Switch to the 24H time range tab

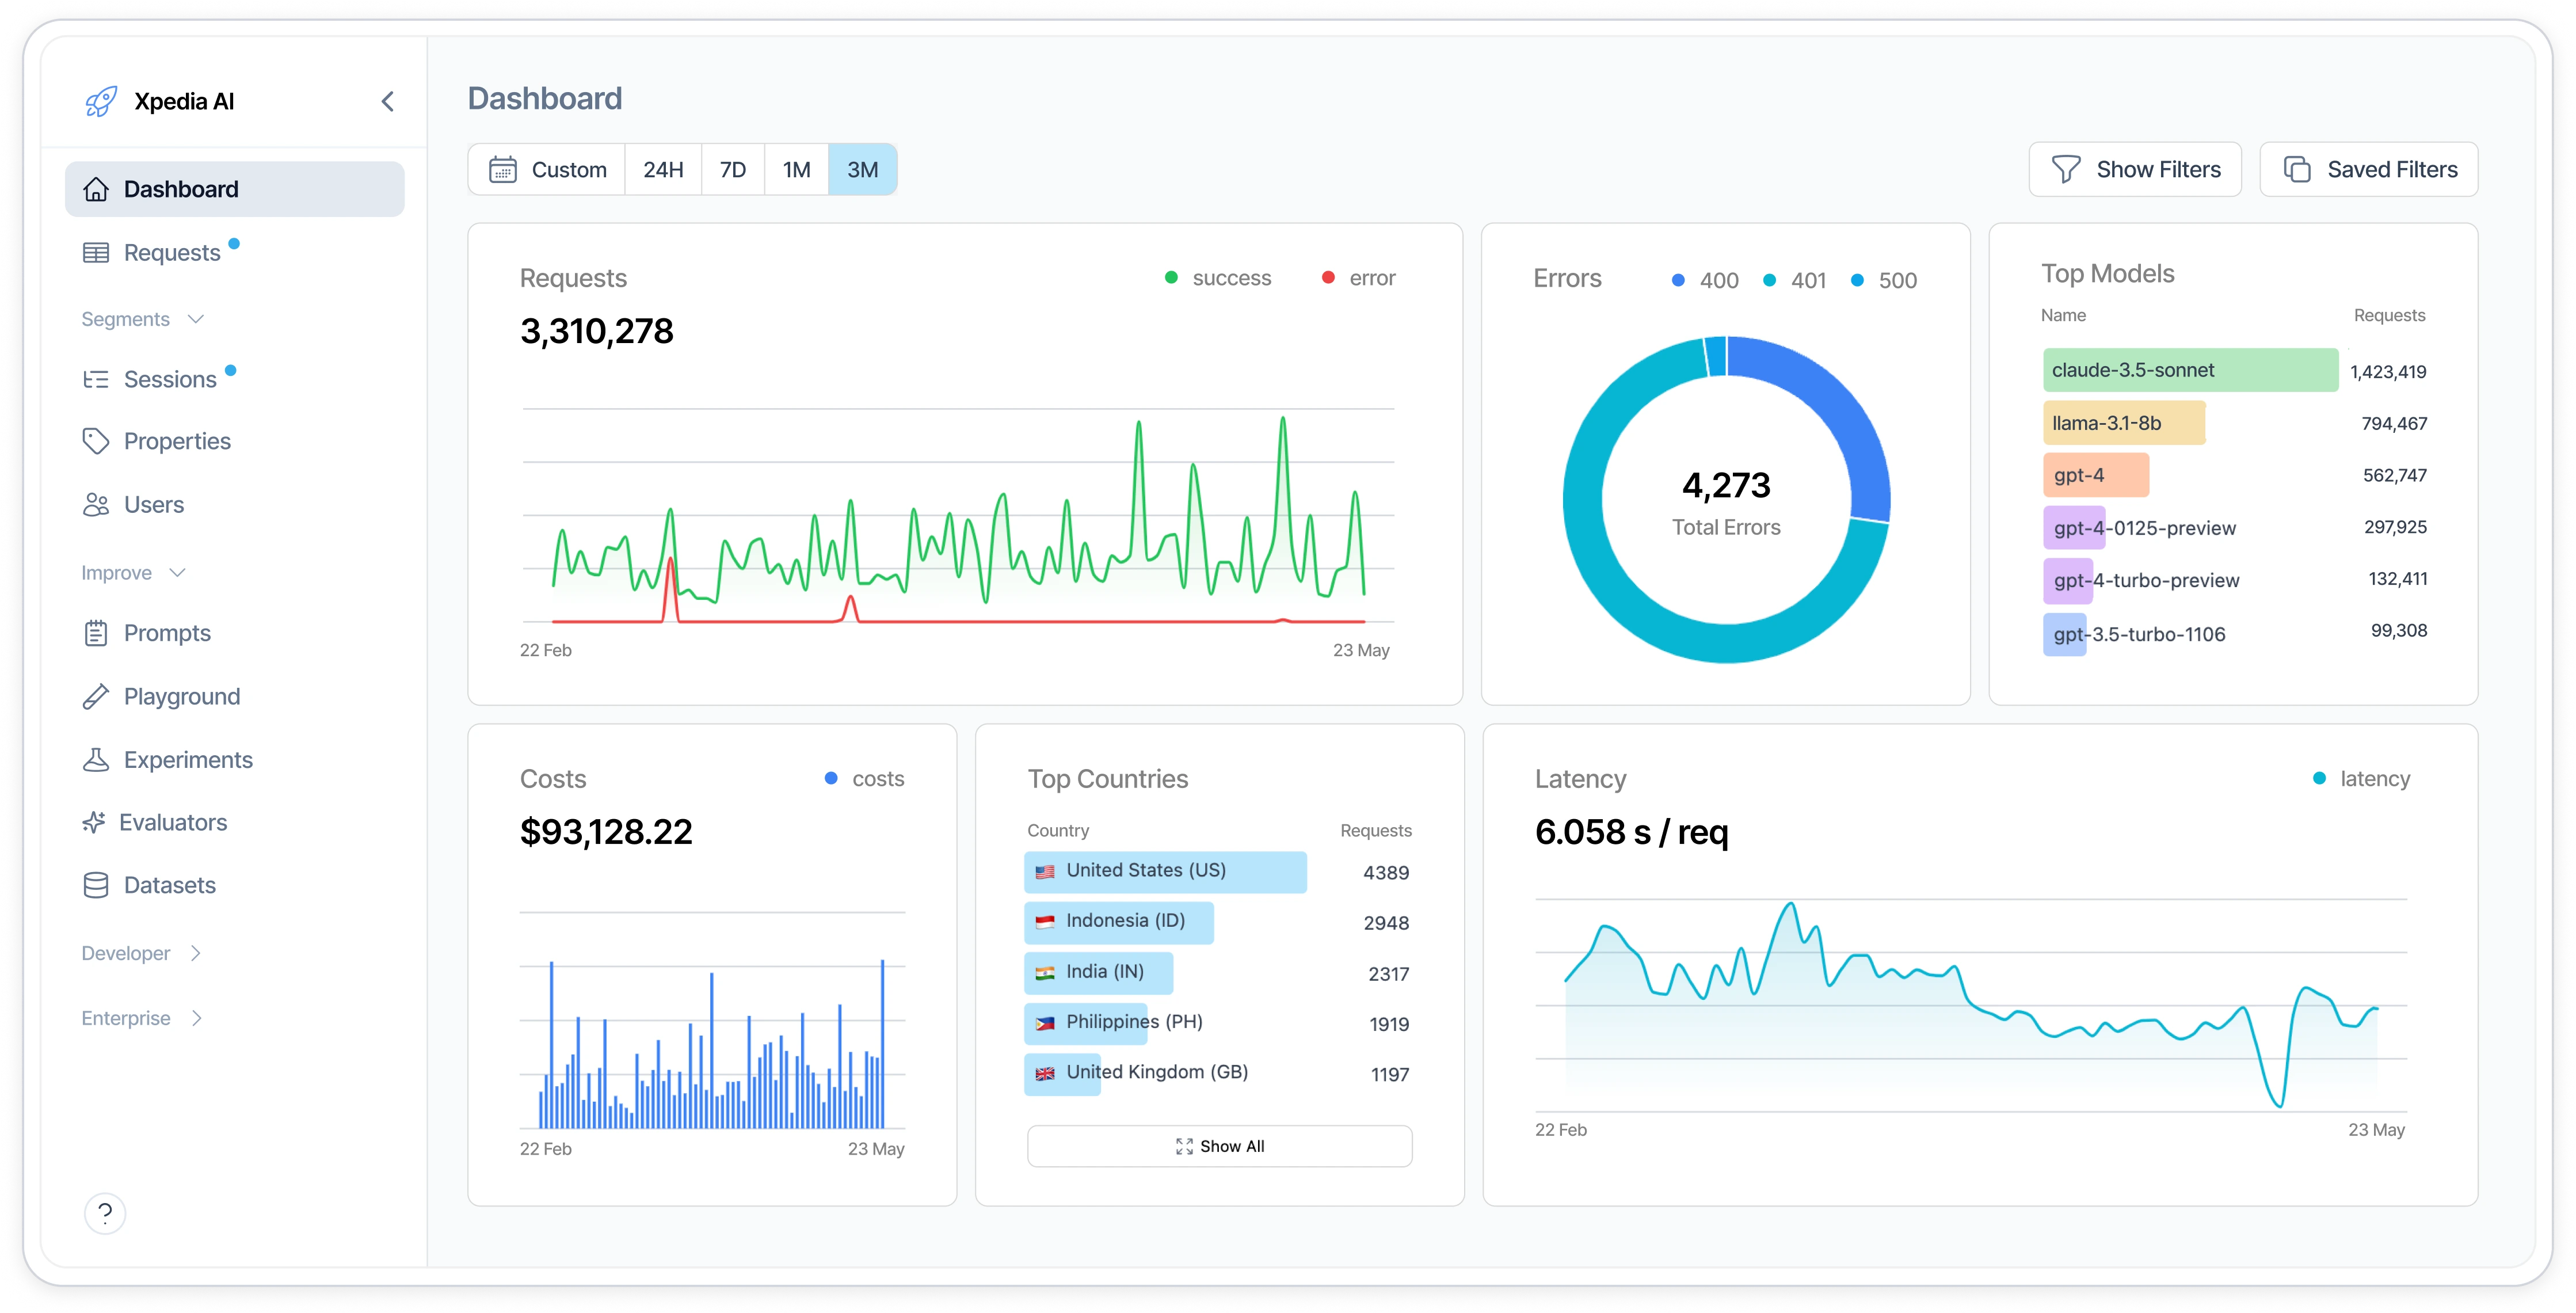663,169
